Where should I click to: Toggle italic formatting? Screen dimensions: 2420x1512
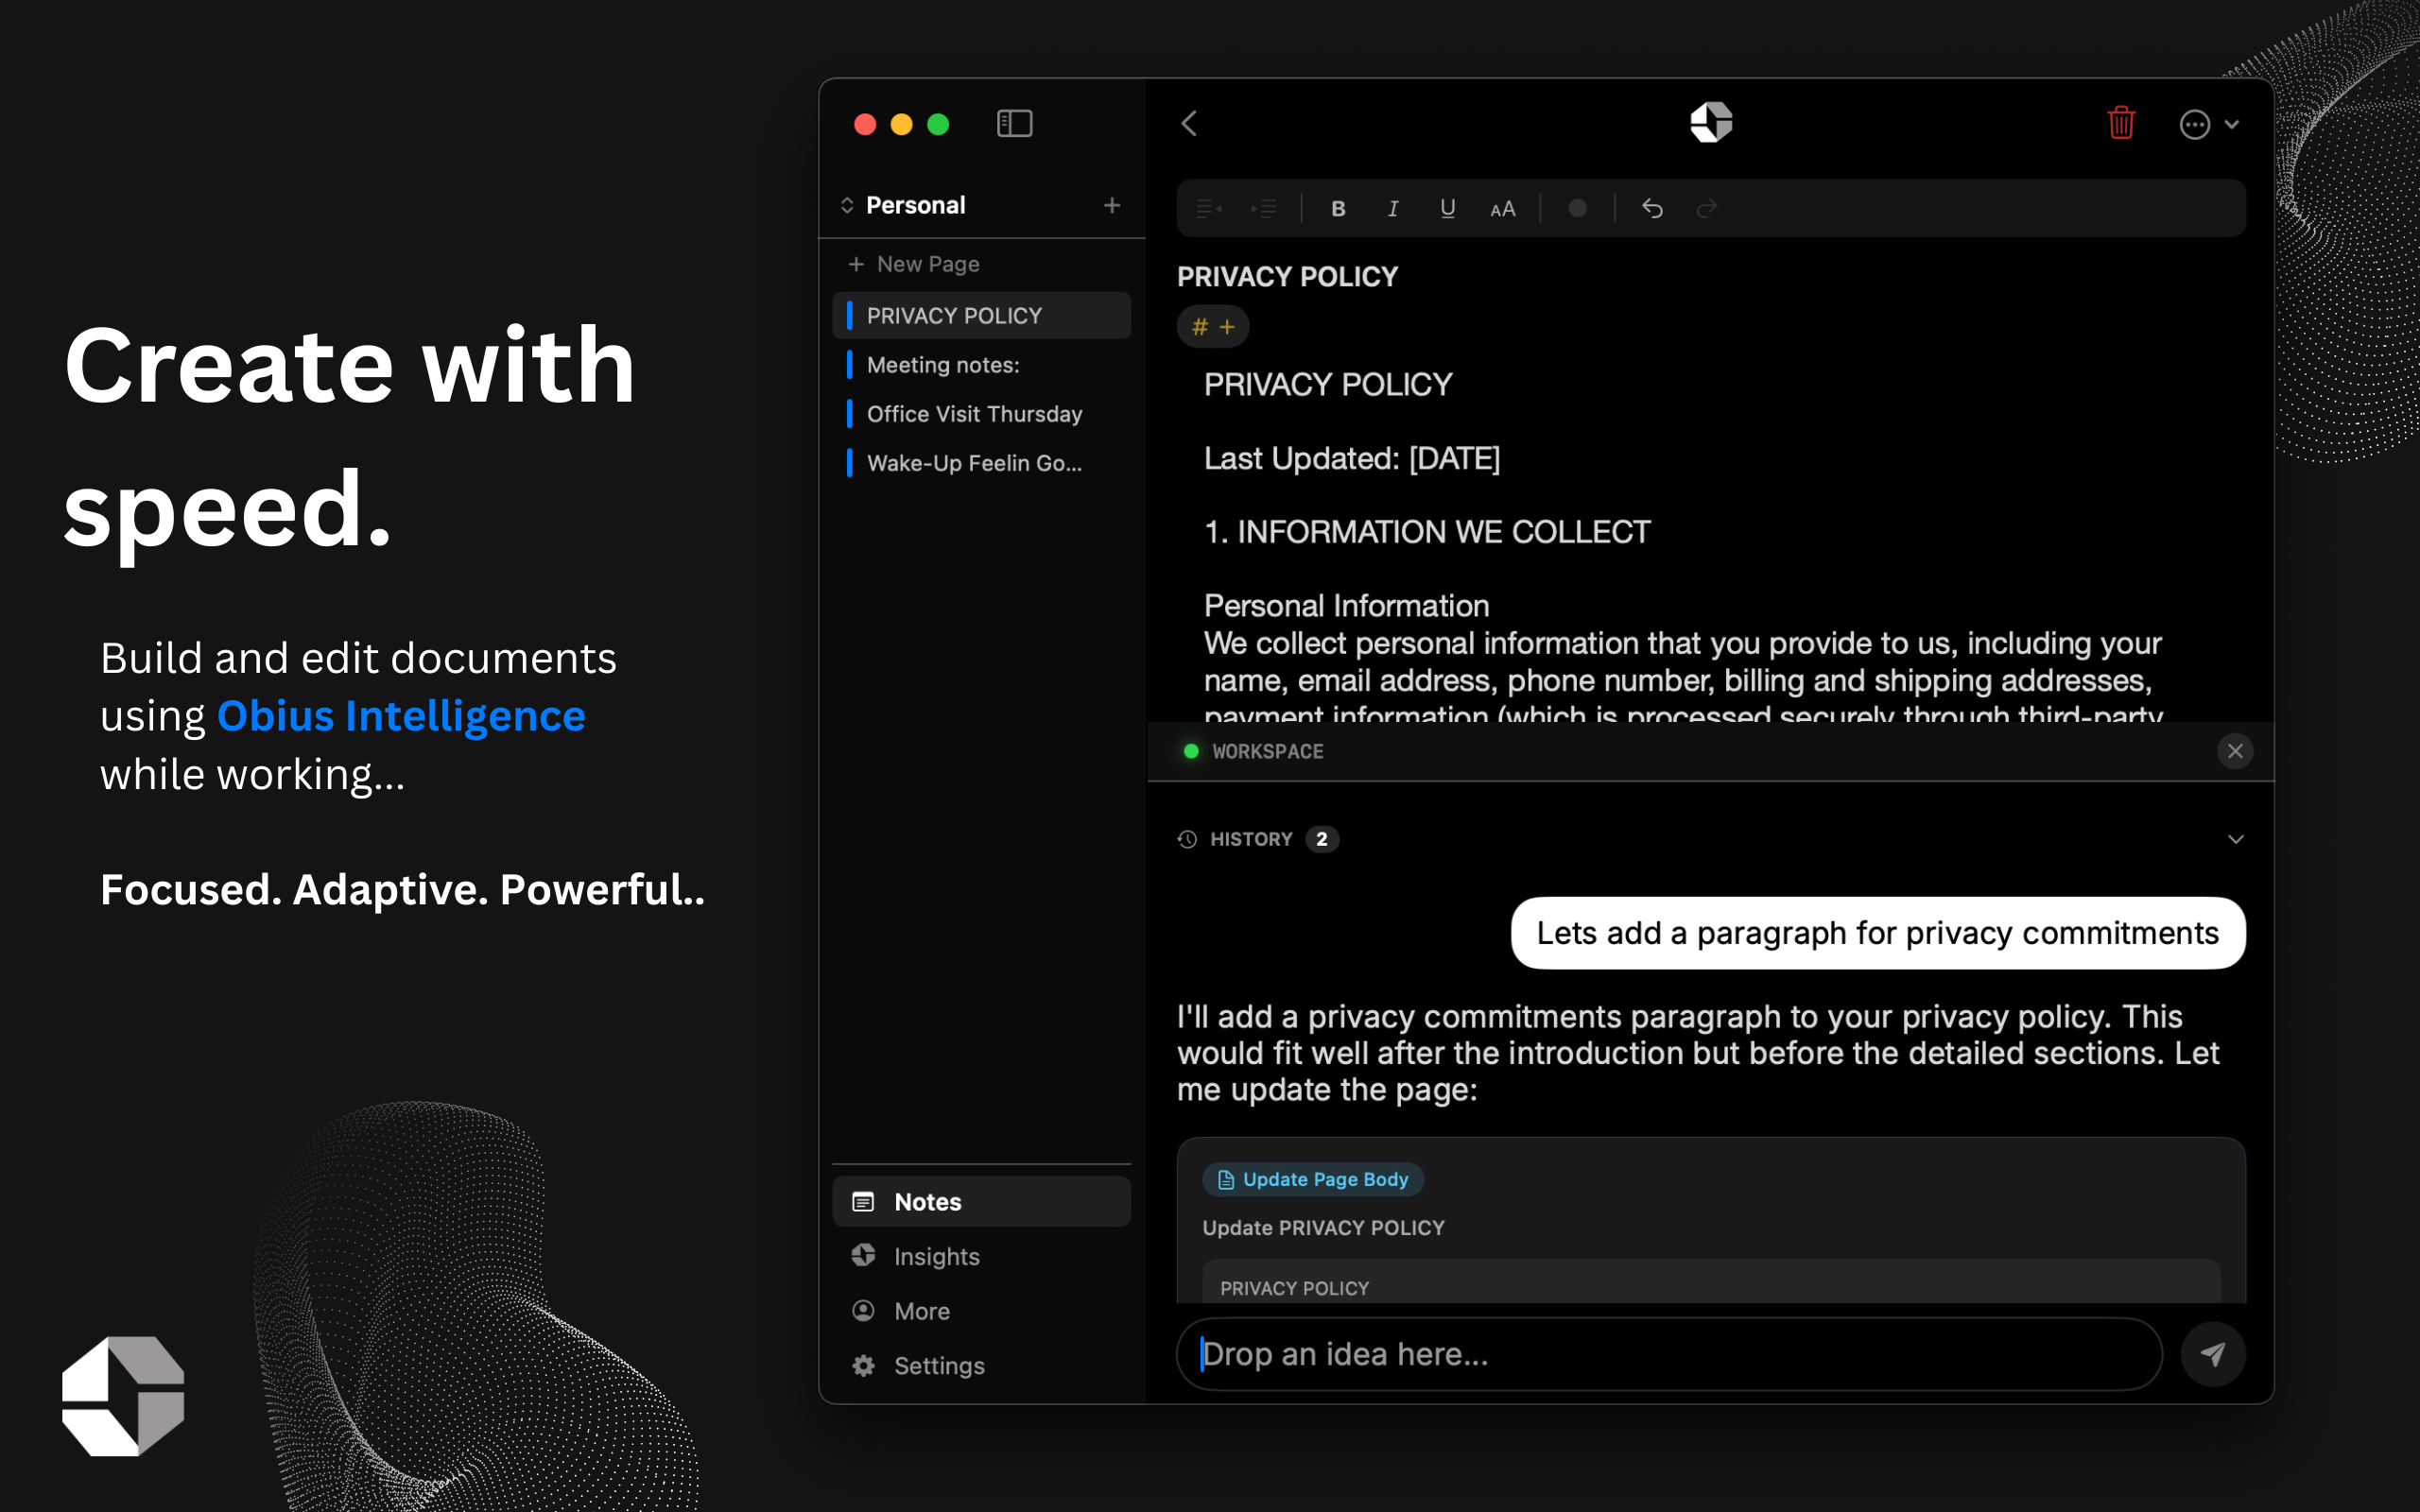pyautogui.click(x=1393, y=208)
